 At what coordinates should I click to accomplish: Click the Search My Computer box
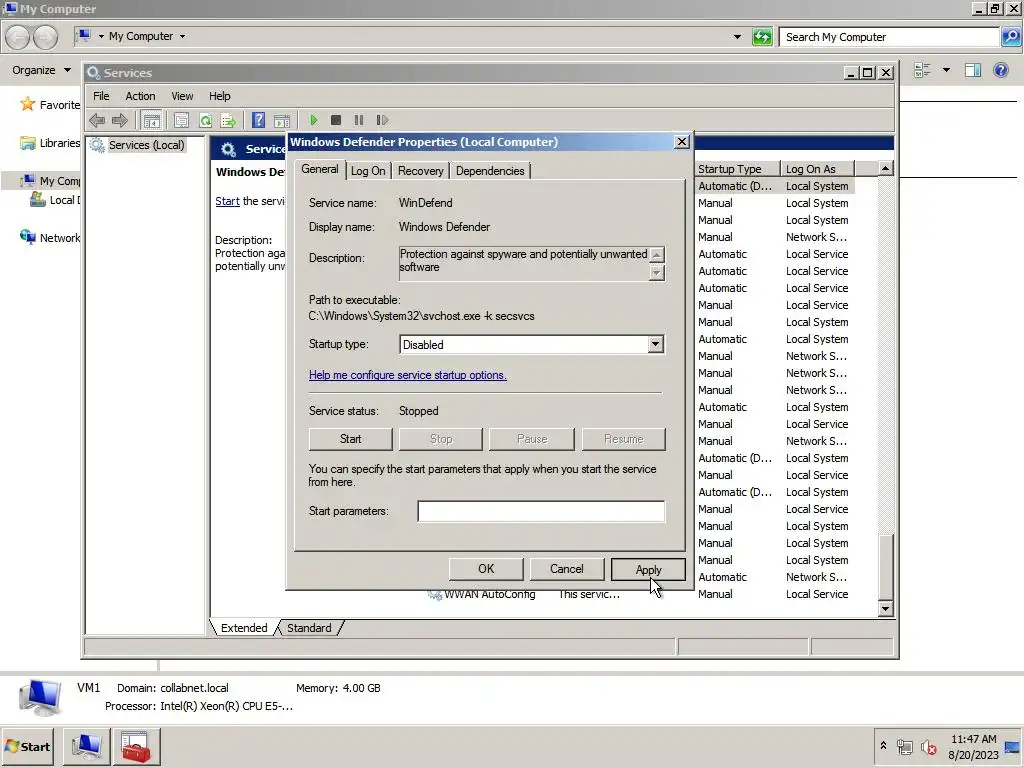pyautogui.click(x=889, y=37)
